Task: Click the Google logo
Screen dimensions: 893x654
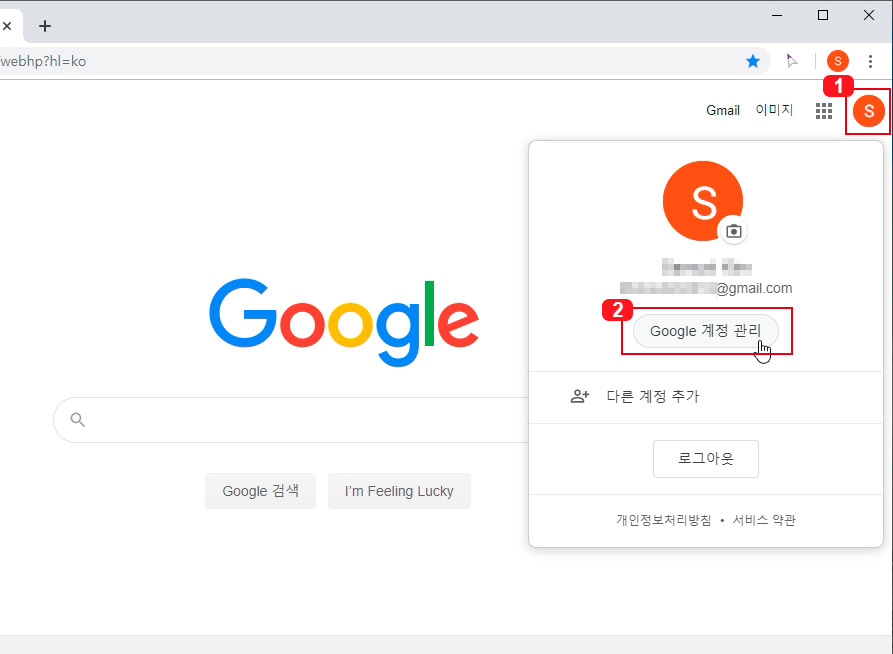Action: [x=344, y=322]
